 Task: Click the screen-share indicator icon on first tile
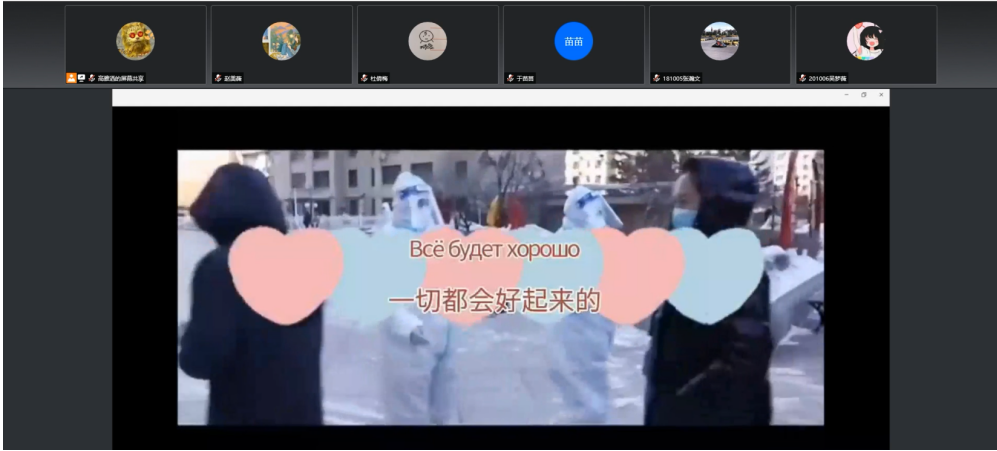(x=81, y=78)
